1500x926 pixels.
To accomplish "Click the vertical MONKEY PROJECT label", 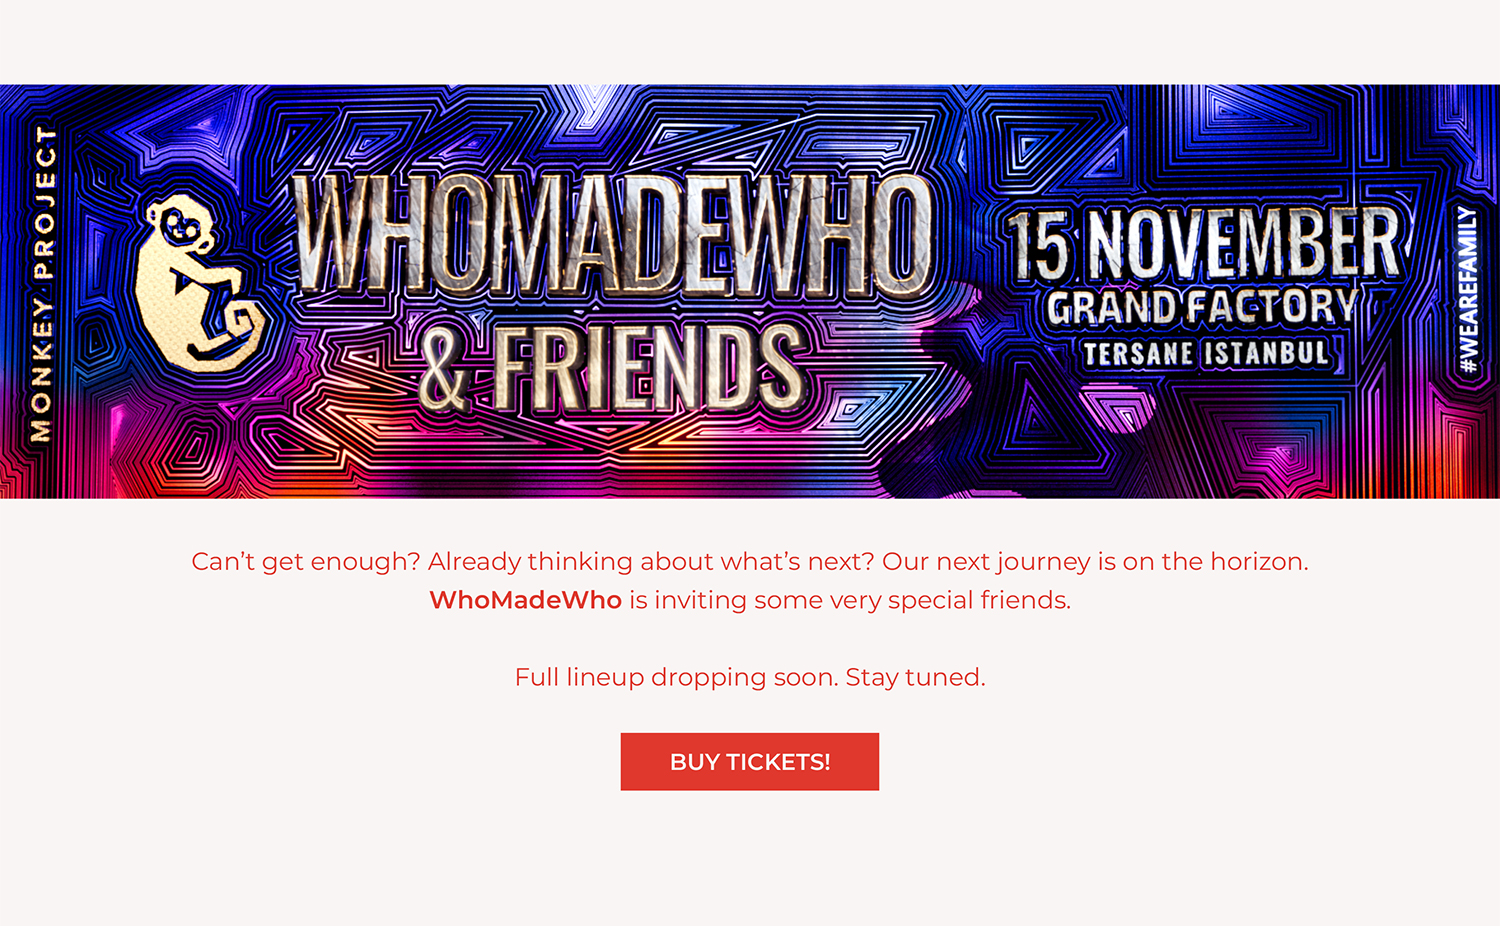I will [43, 285].
